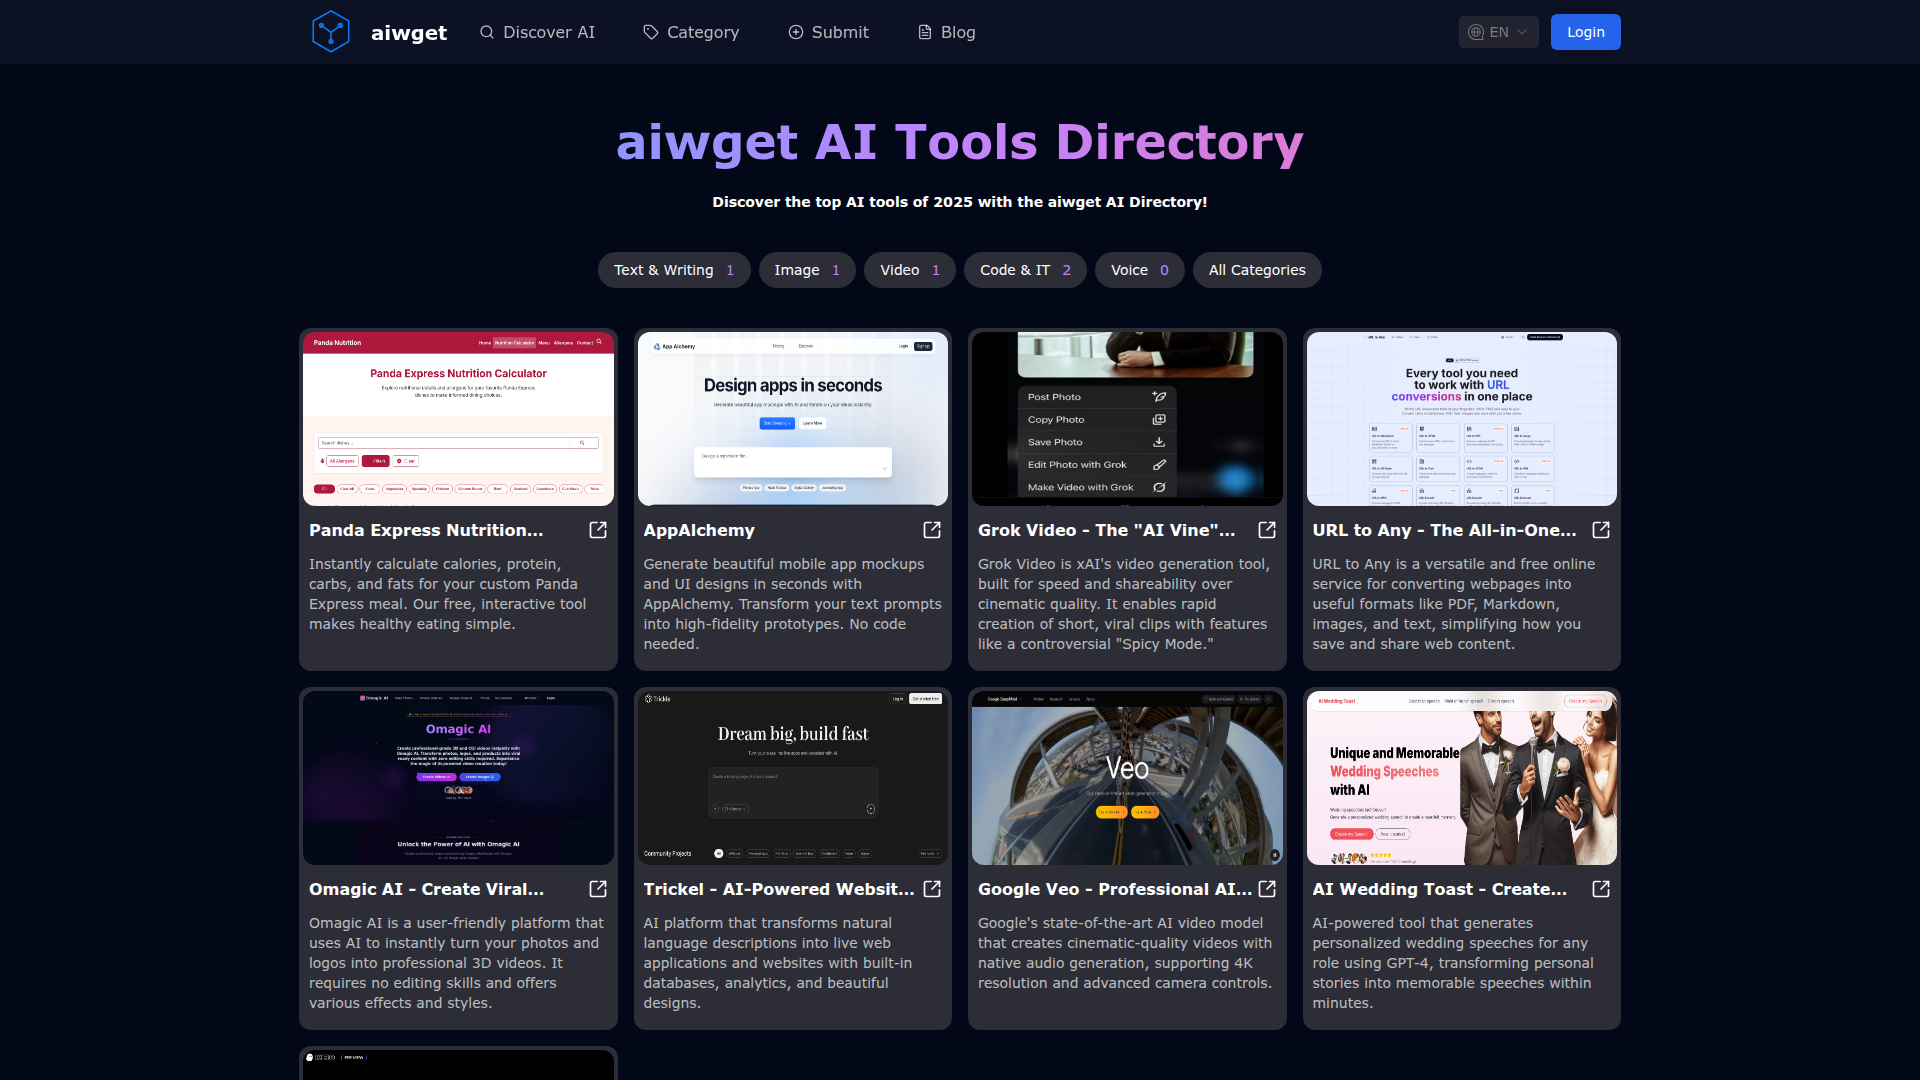Click the URL to Any screenshot thumbnail
Screen dimensions: 1920x1080
pos(1462,419)
